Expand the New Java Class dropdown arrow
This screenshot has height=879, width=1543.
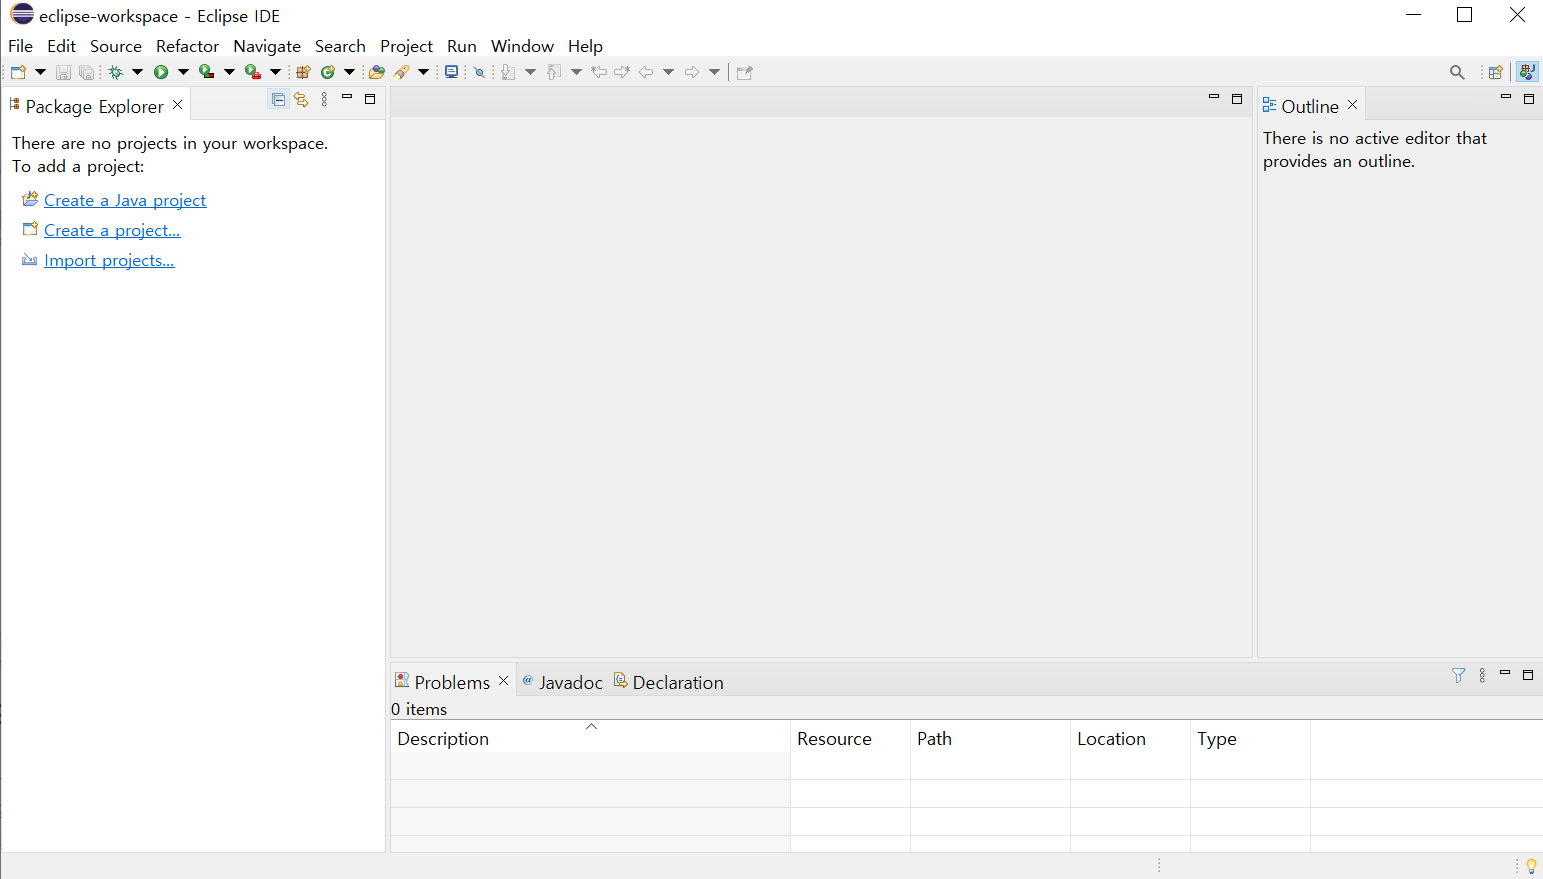point(349,72)
